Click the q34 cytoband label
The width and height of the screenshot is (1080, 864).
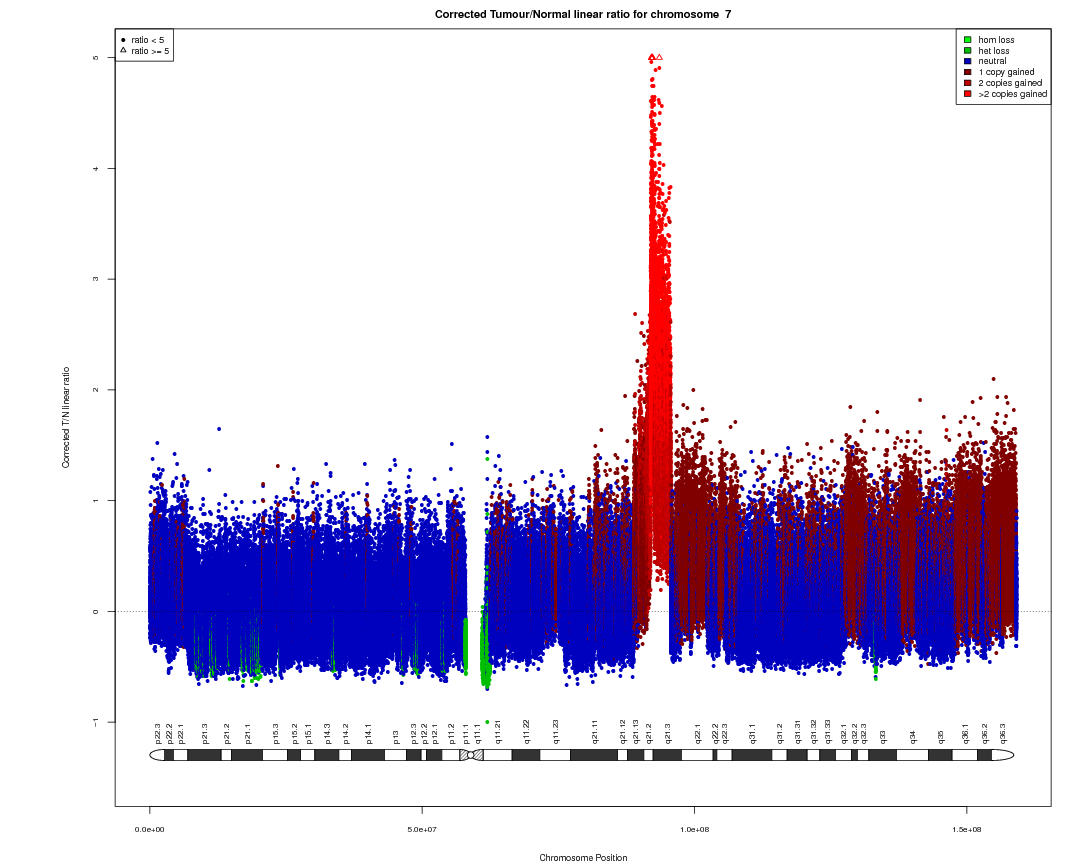[x=913, y=737]
